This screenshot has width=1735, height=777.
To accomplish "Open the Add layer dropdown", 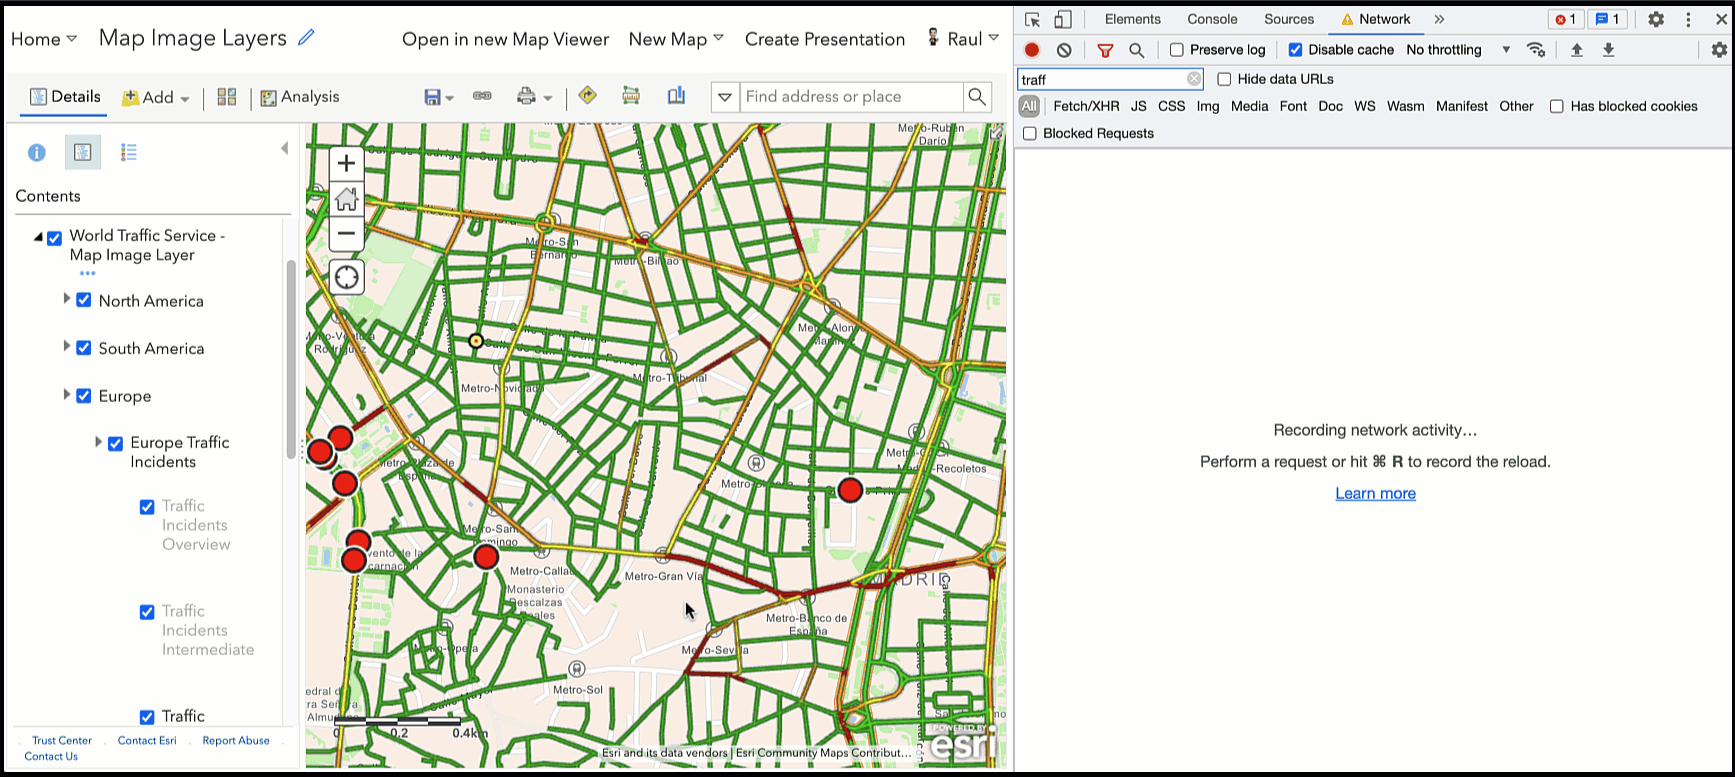I will point(156,97).
